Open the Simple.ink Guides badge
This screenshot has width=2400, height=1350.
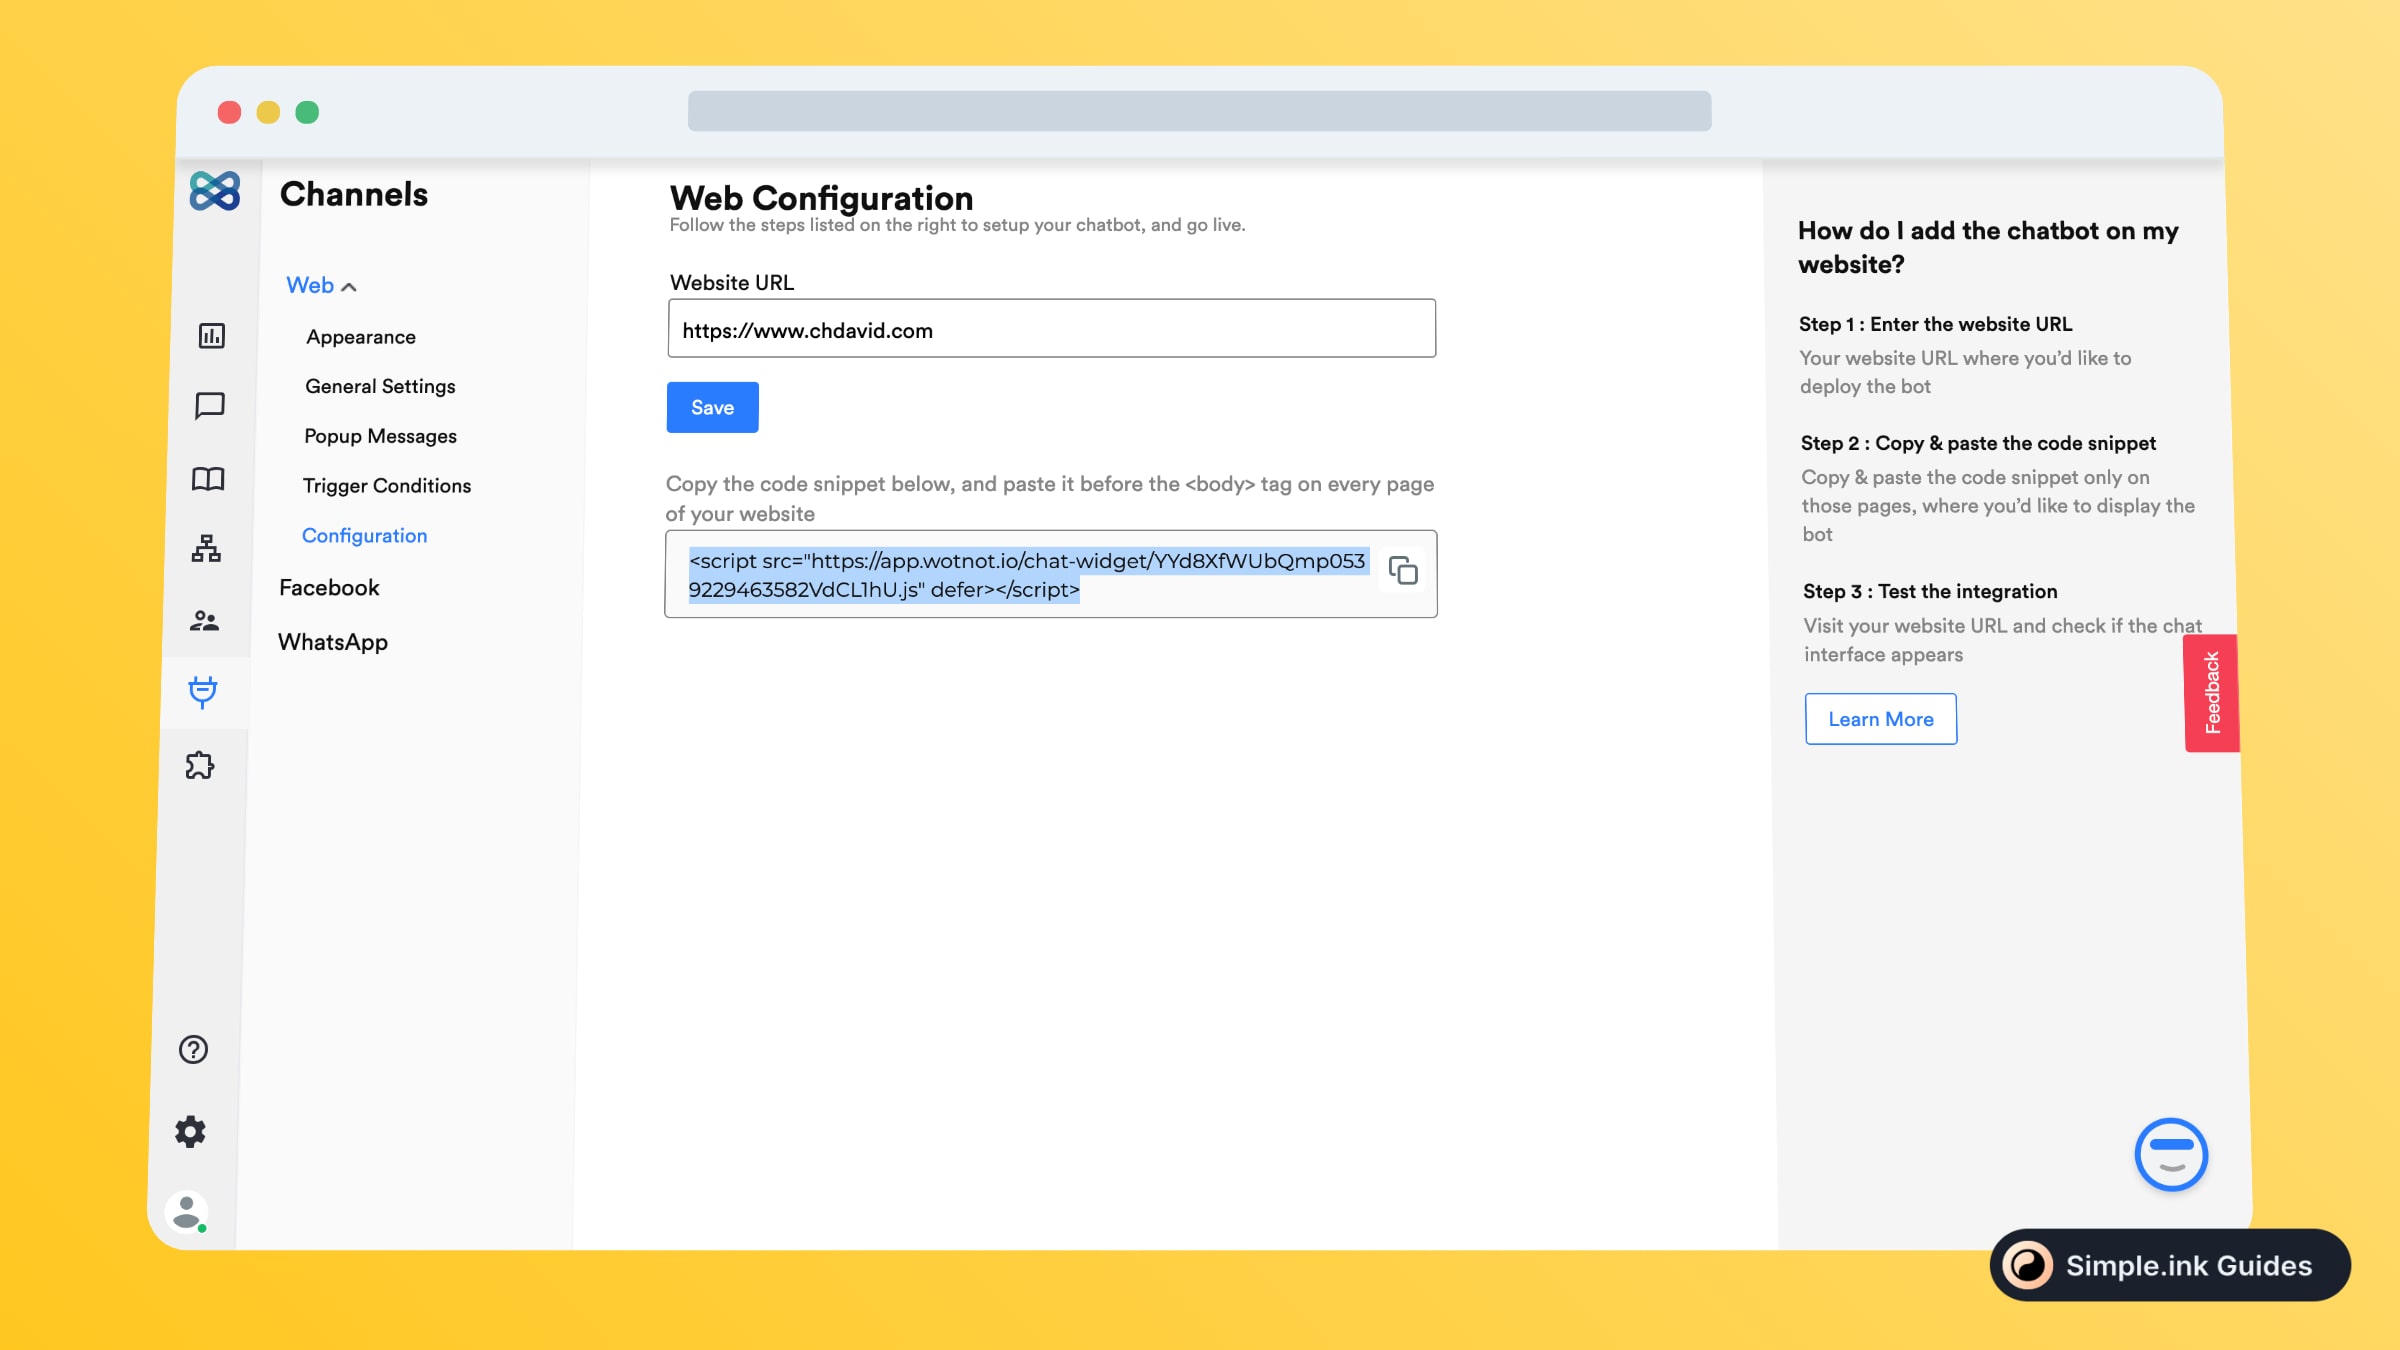(2169, 1265)
